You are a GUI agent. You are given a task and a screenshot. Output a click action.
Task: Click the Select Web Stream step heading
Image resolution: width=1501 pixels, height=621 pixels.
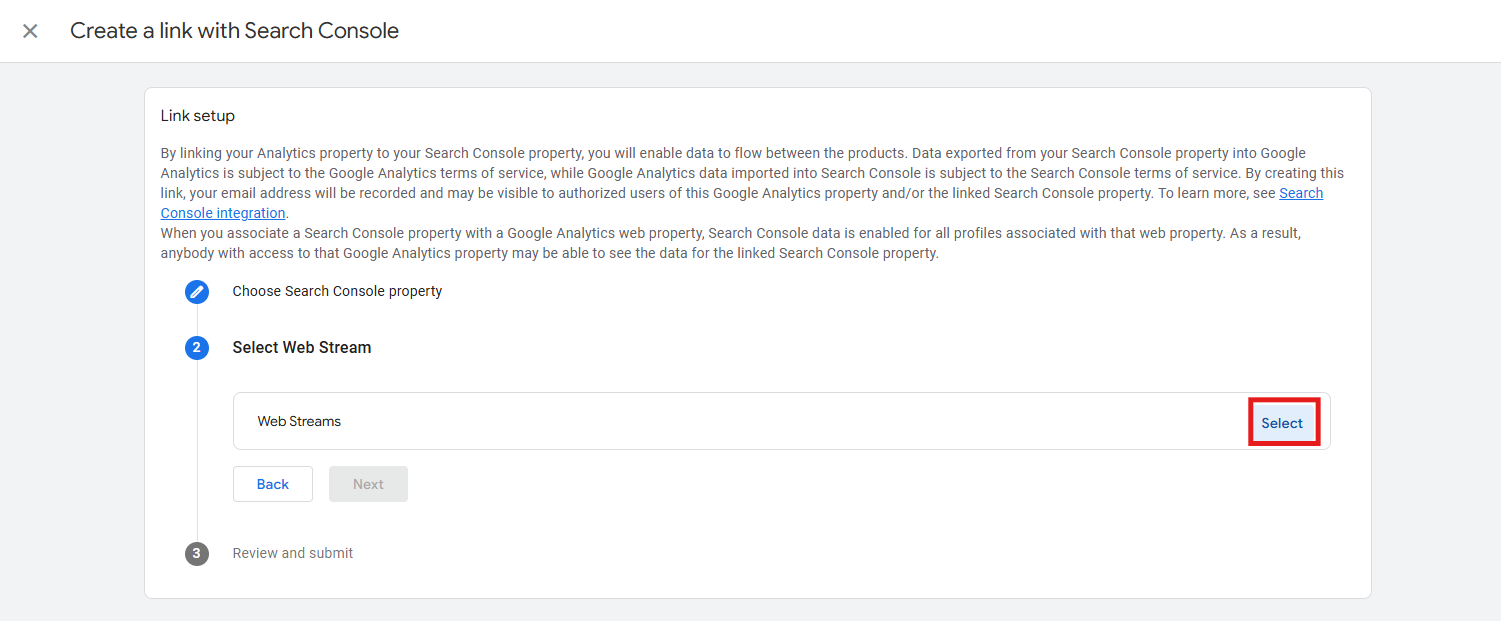click(x=302, y=347)
